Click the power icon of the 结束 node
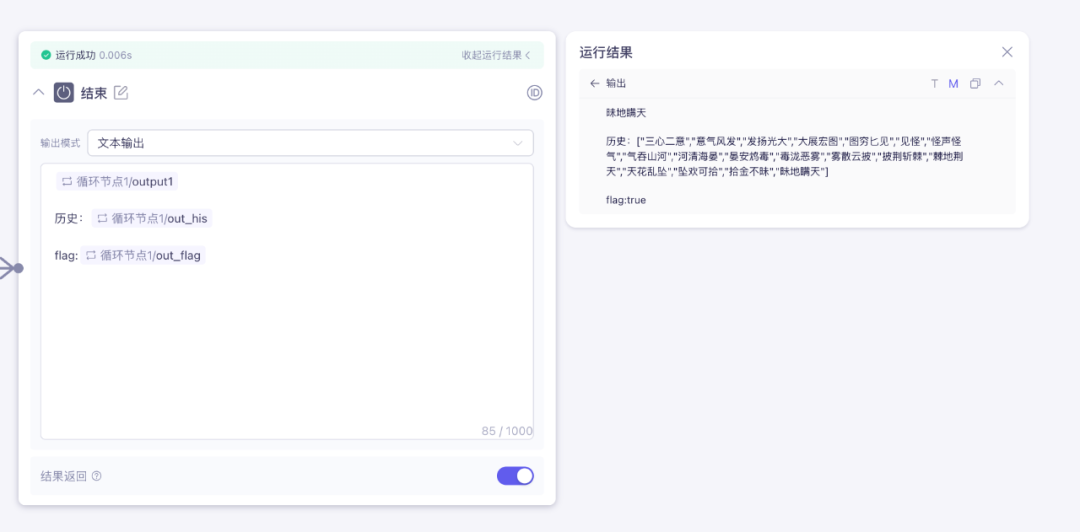 coord(64,92)
